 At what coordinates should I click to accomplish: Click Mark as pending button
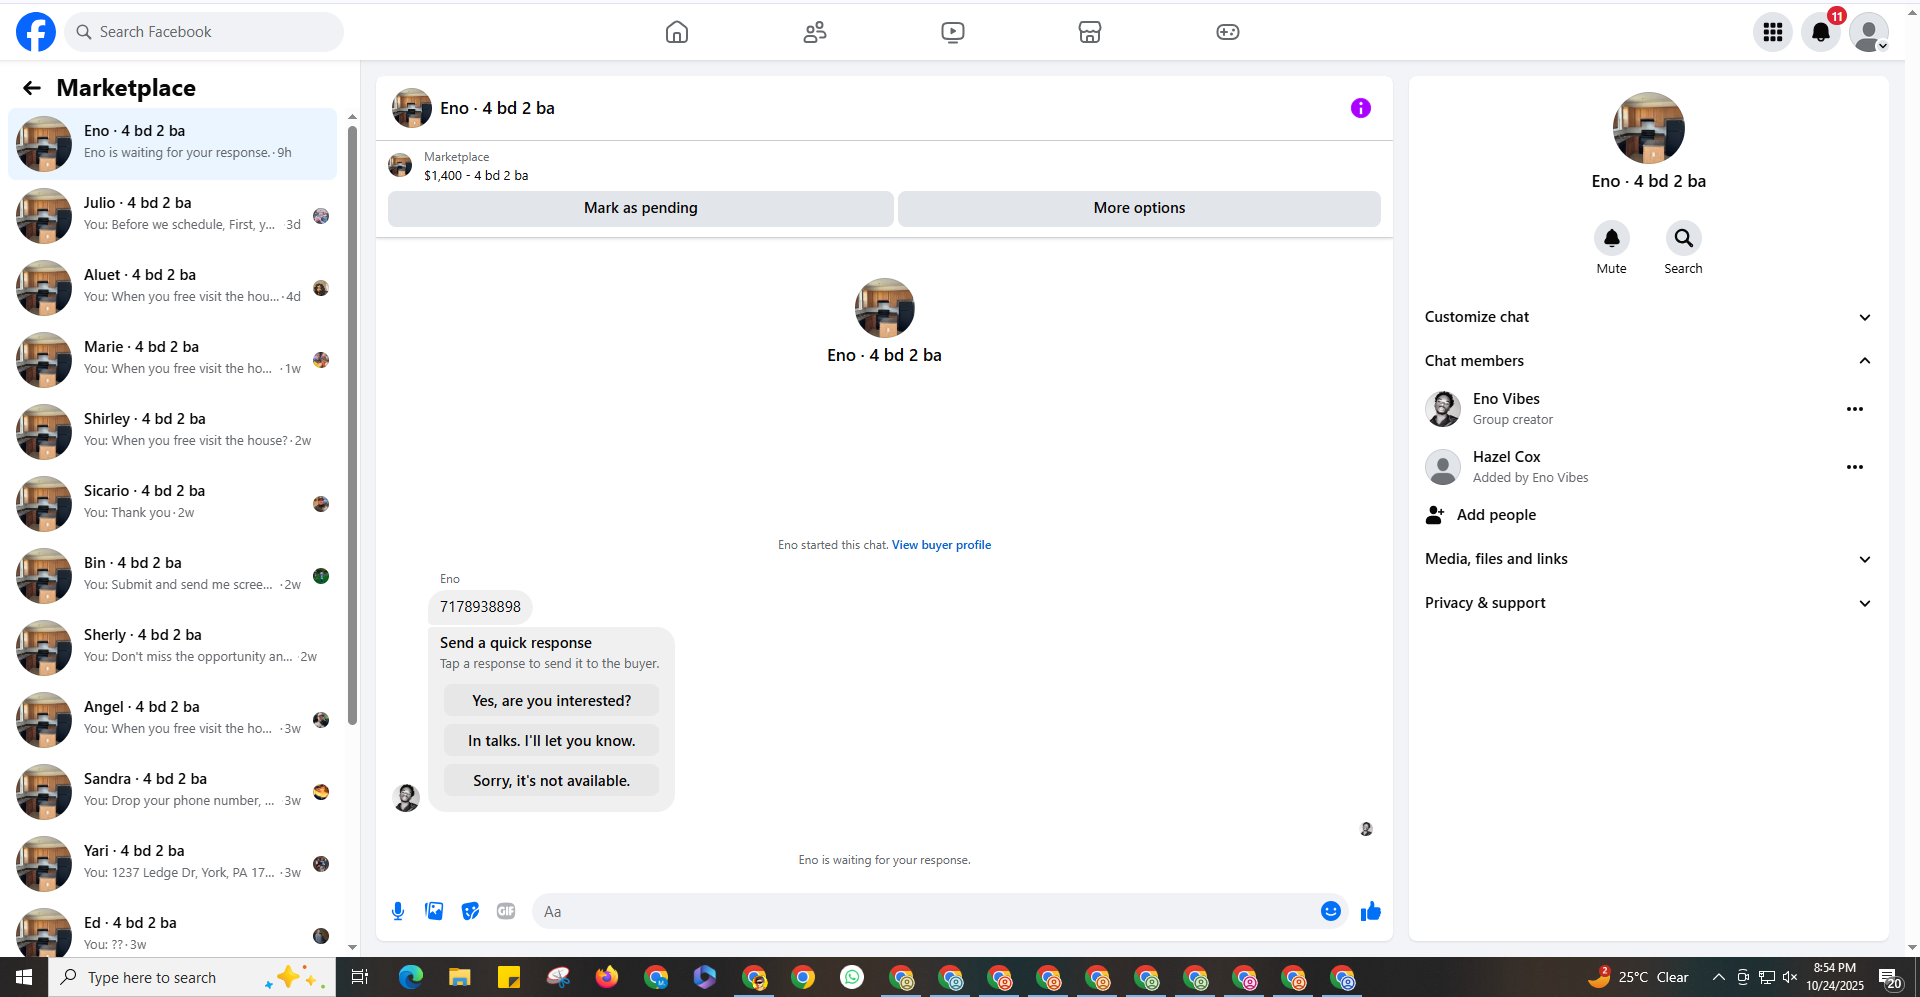pos(641,208)
